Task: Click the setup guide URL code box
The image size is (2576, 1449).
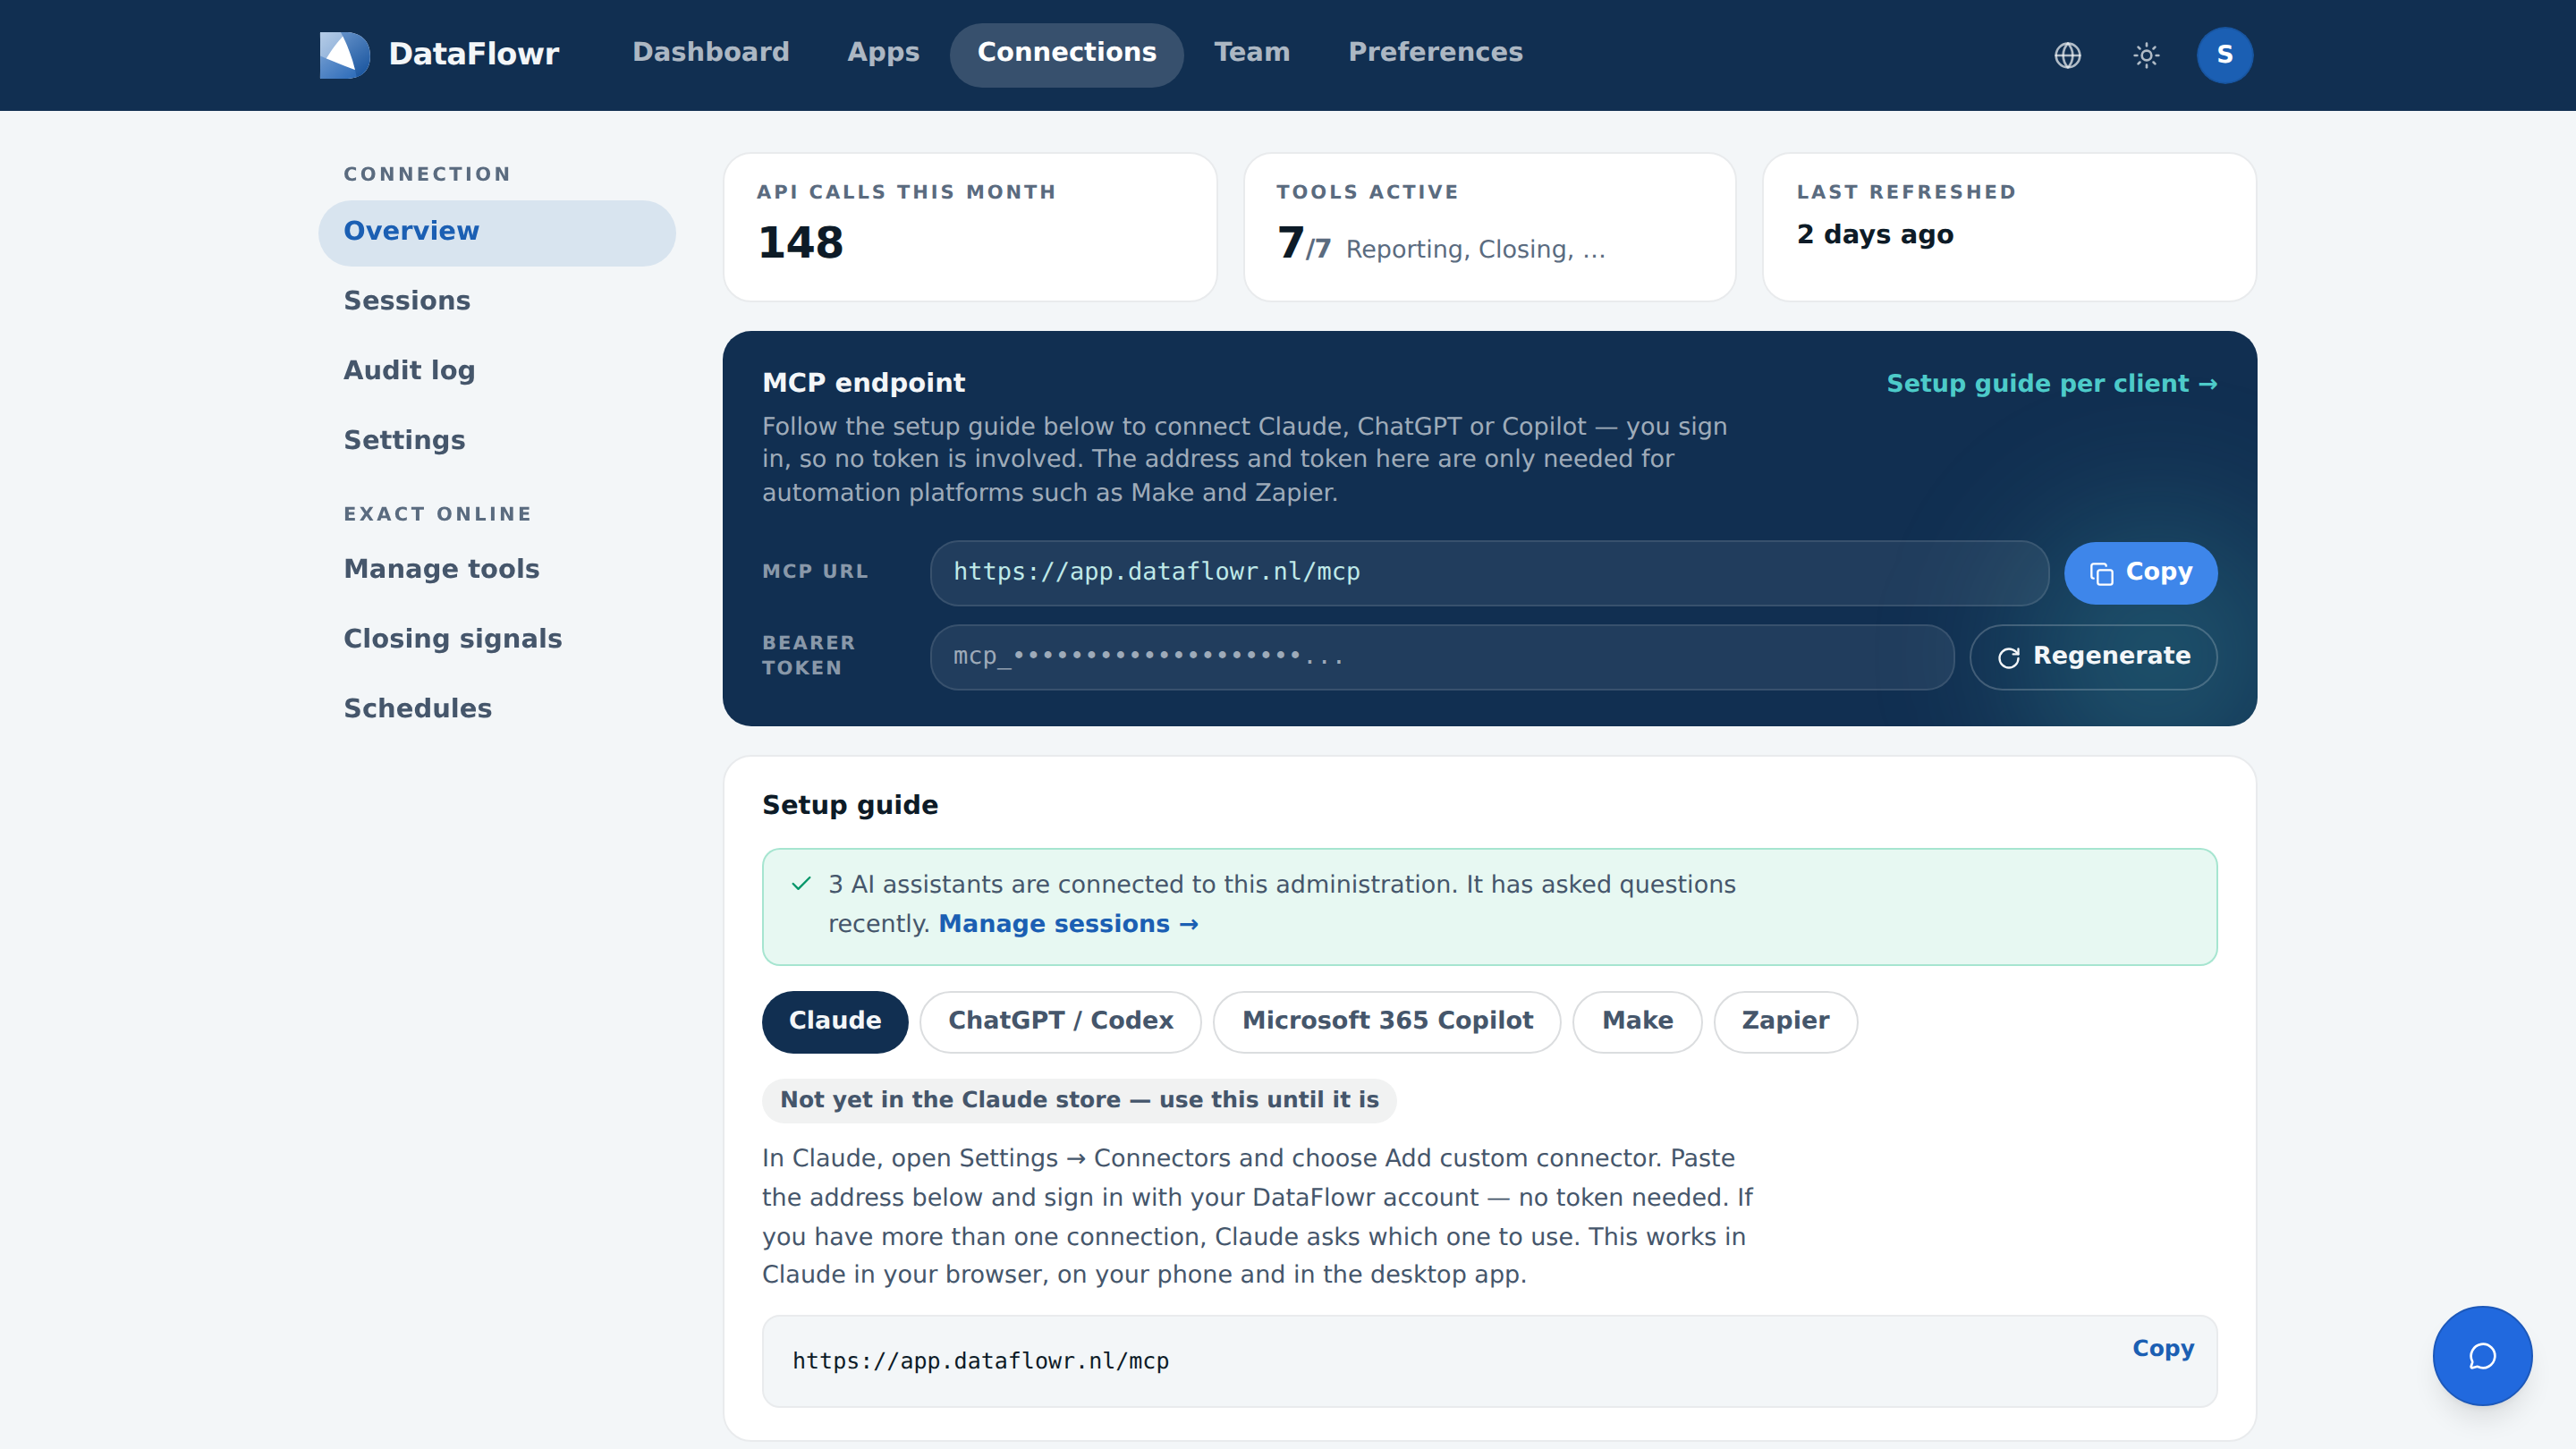Action: (x=1489, y=1361)
